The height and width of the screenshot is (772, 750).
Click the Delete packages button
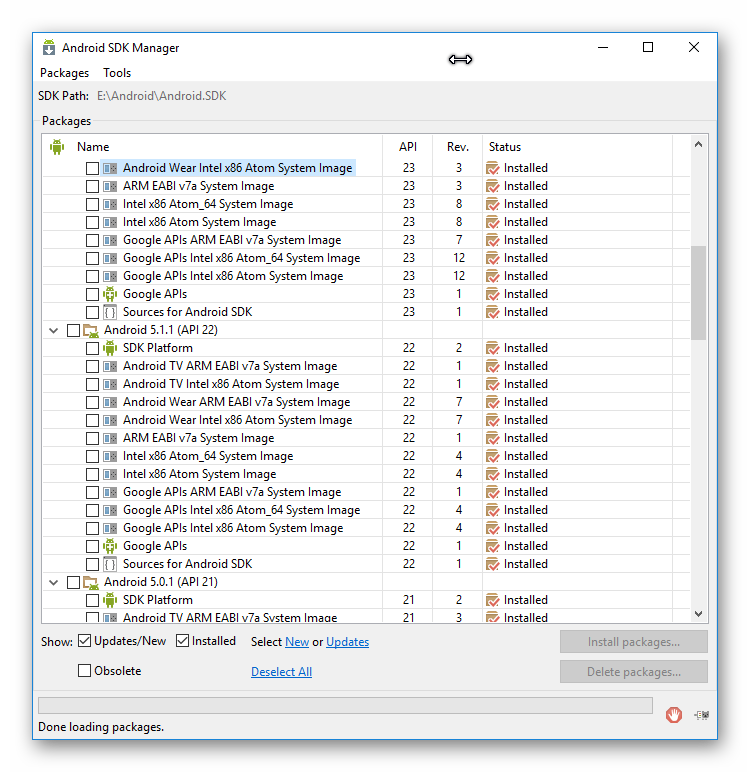tap(633, 672)
